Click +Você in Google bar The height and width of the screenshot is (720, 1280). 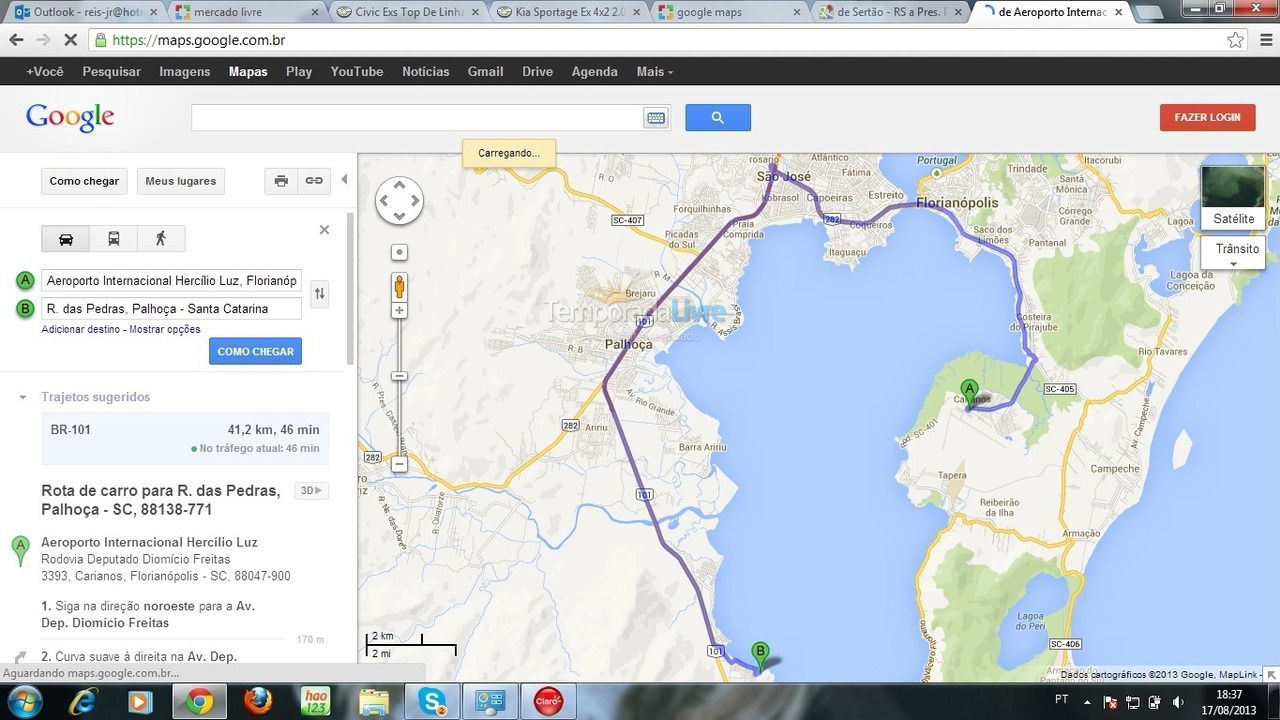(x=45, y=71)
